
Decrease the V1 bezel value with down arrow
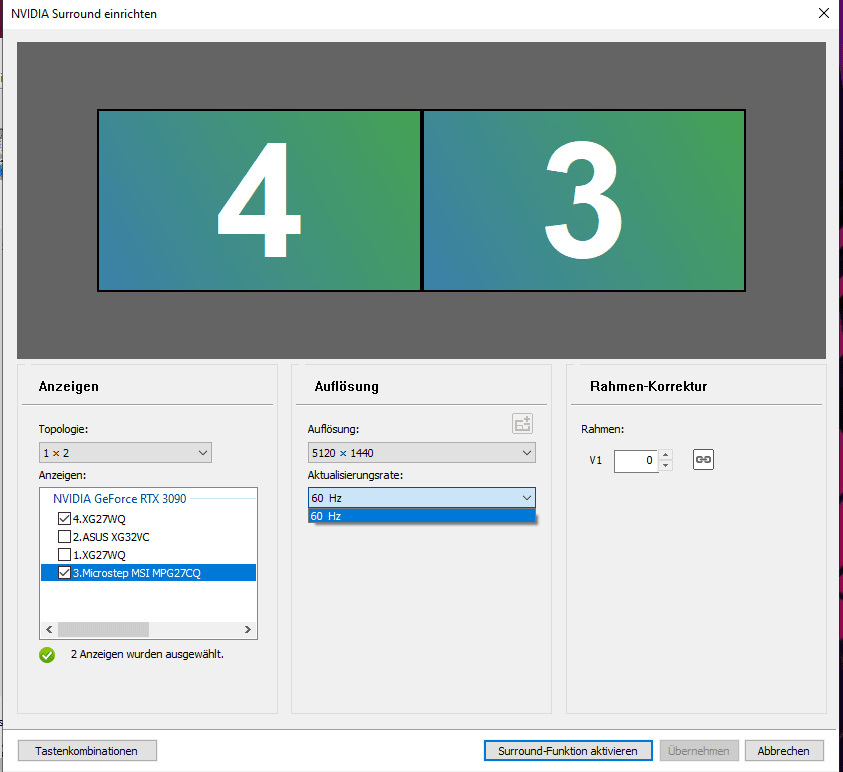coord(666,466)
